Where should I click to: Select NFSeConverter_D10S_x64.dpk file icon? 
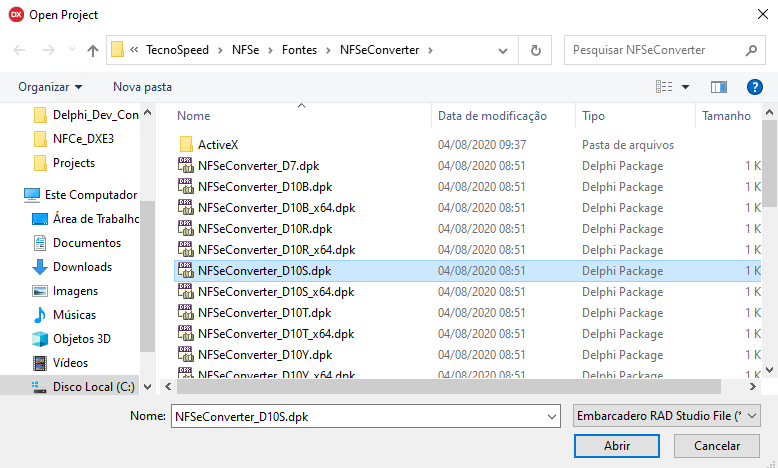186,291
